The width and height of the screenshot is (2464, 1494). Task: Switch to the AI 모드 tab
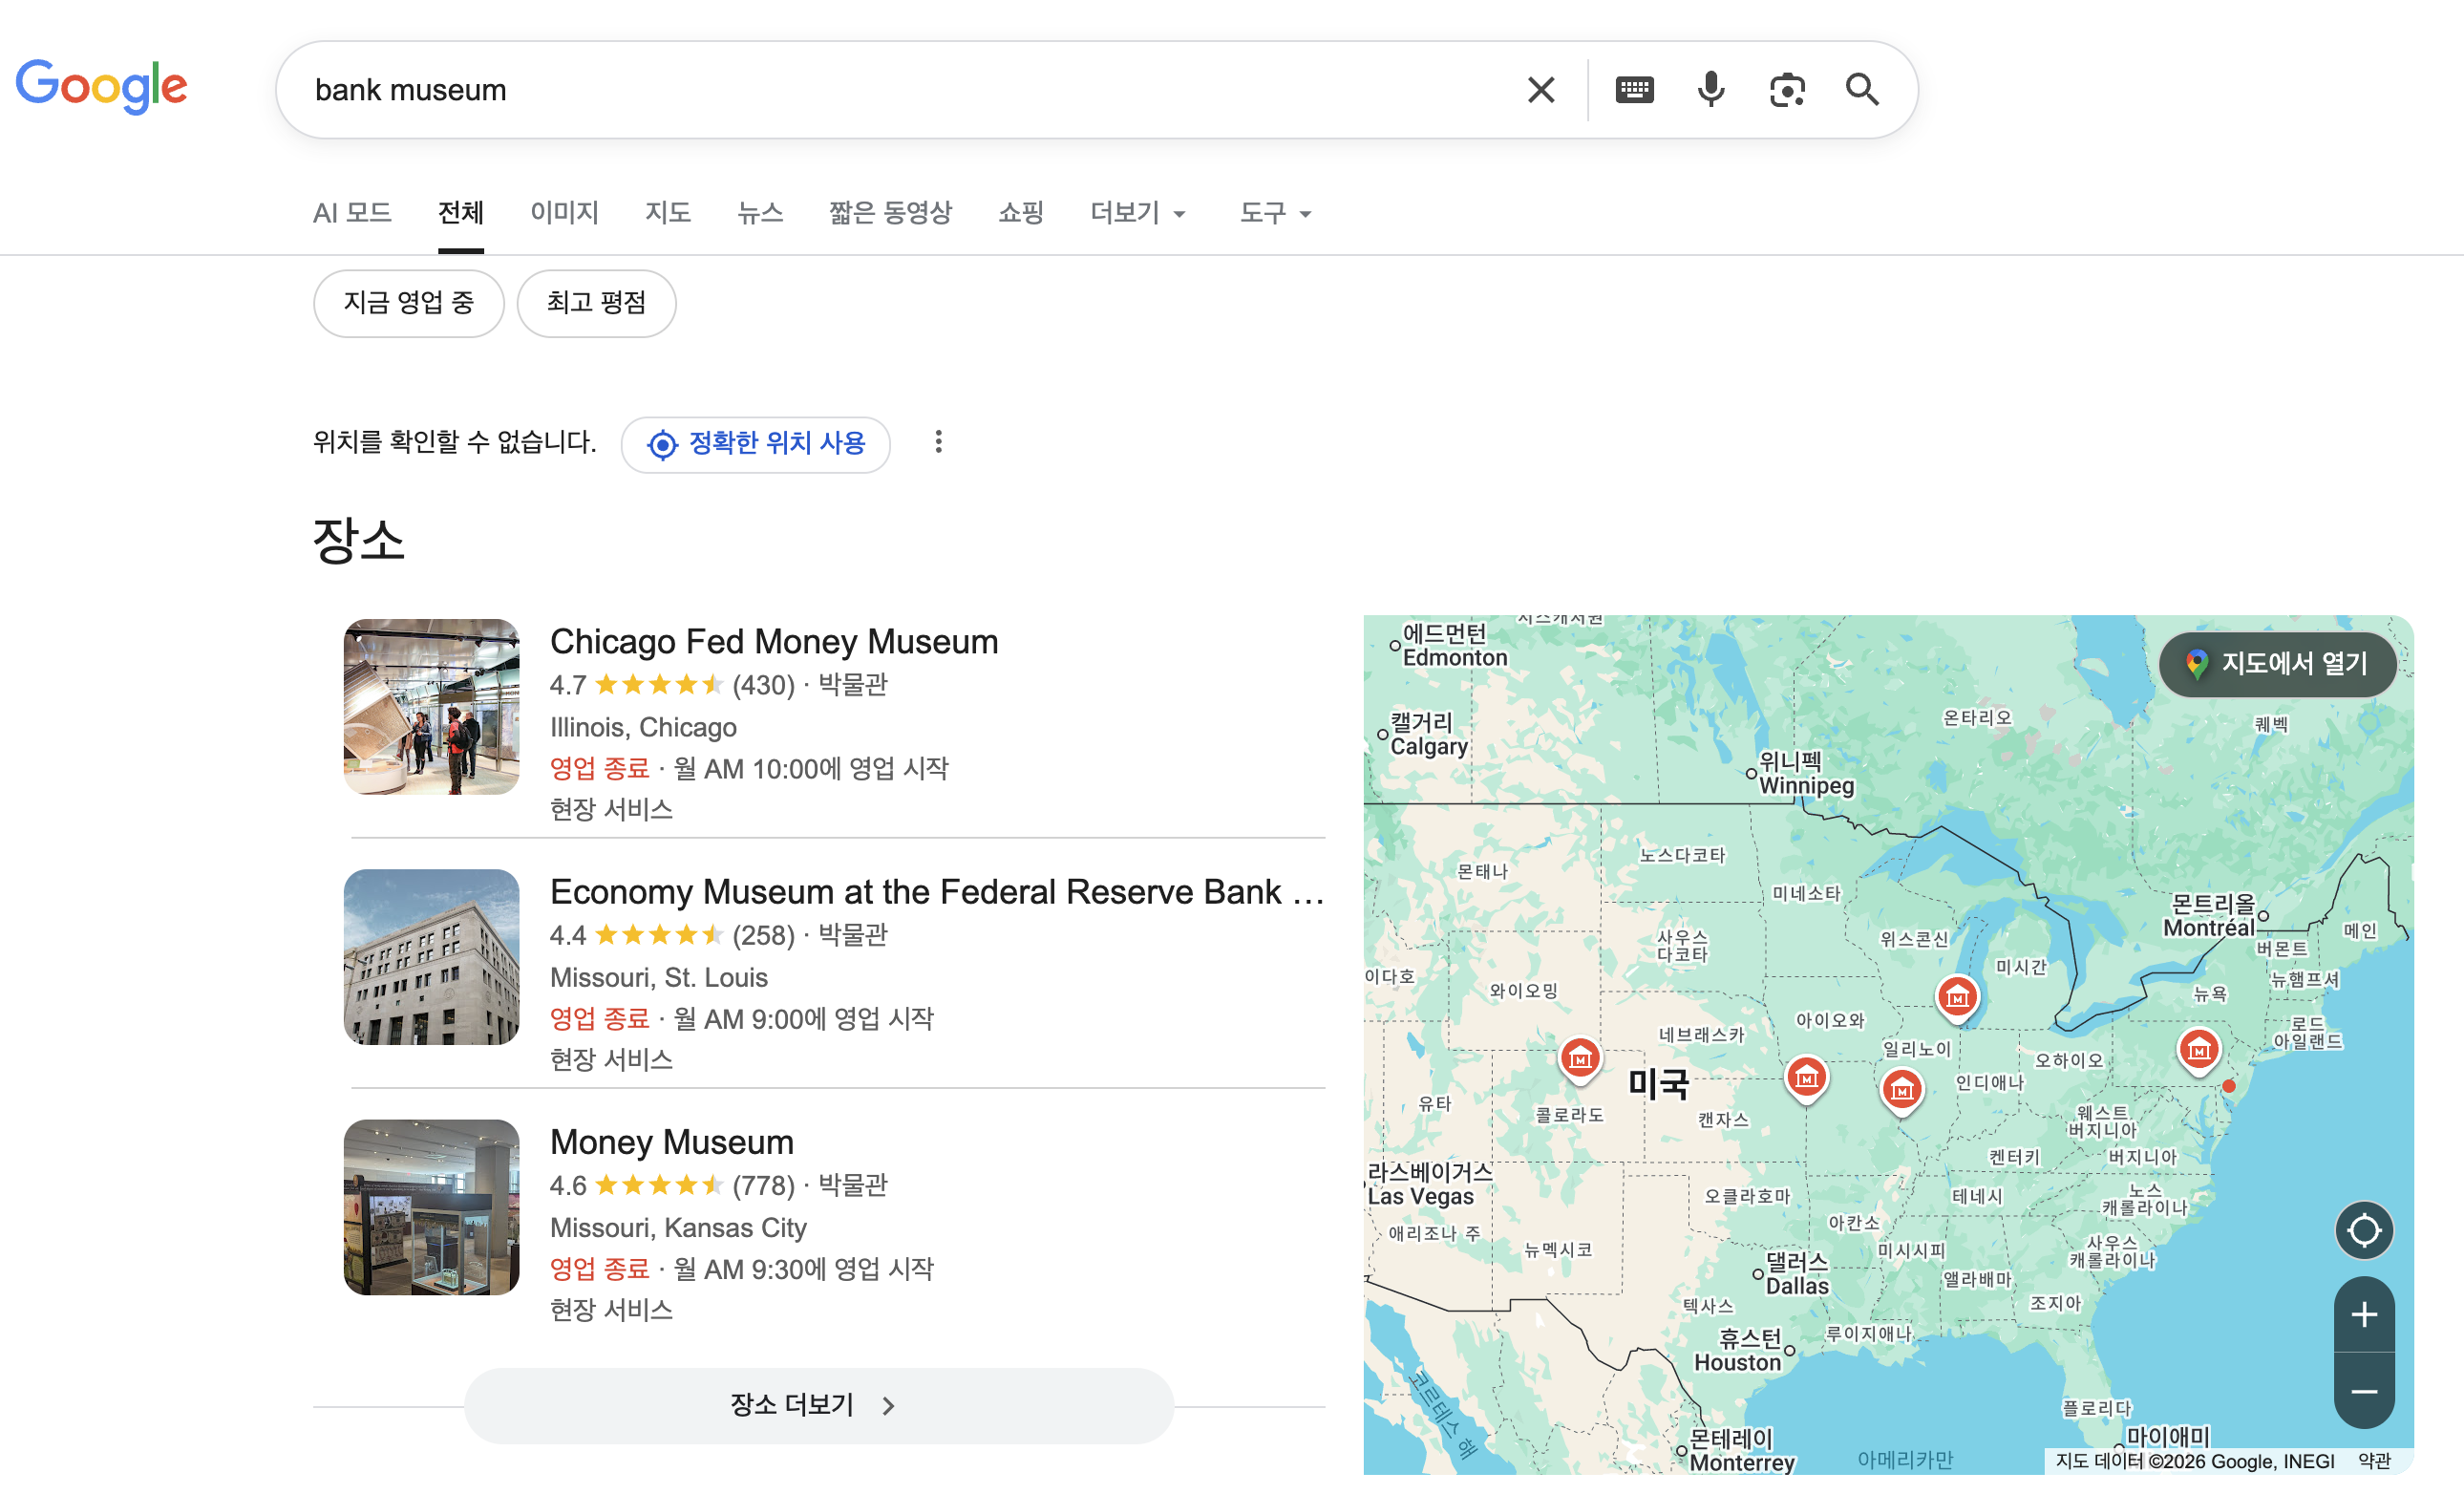point(352,213)
